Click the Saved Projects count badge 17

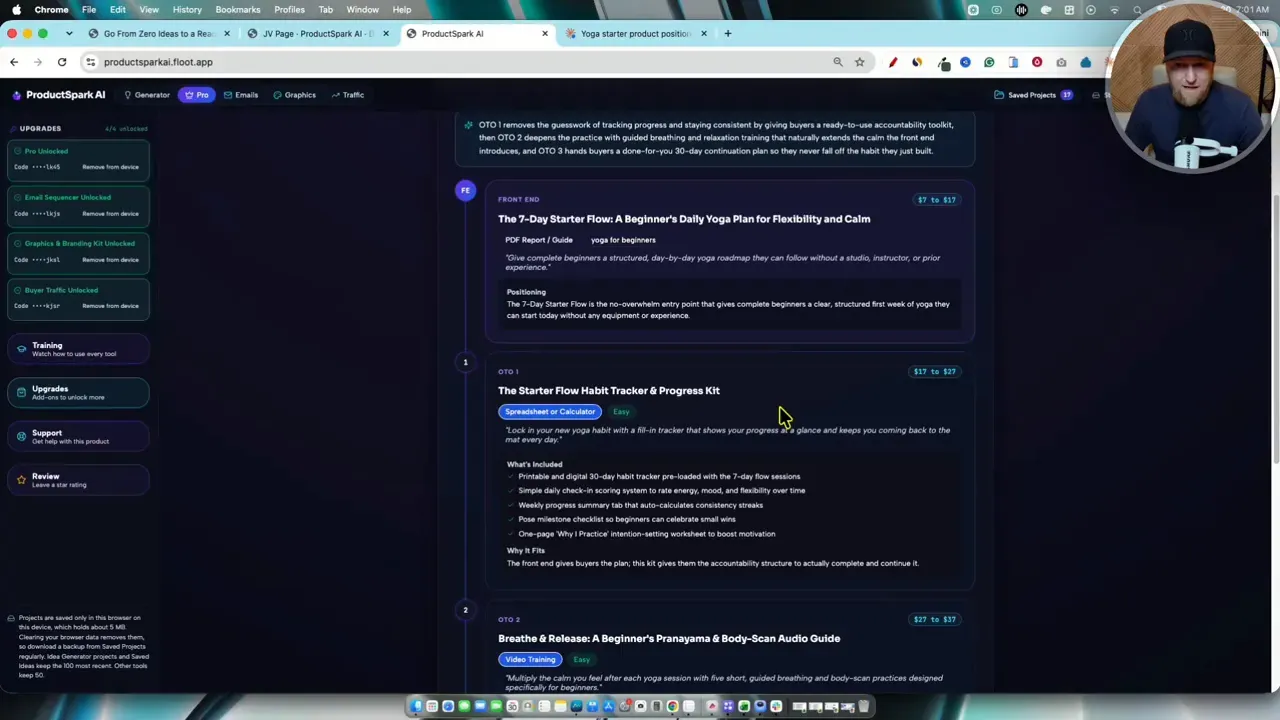point(1067,95)
